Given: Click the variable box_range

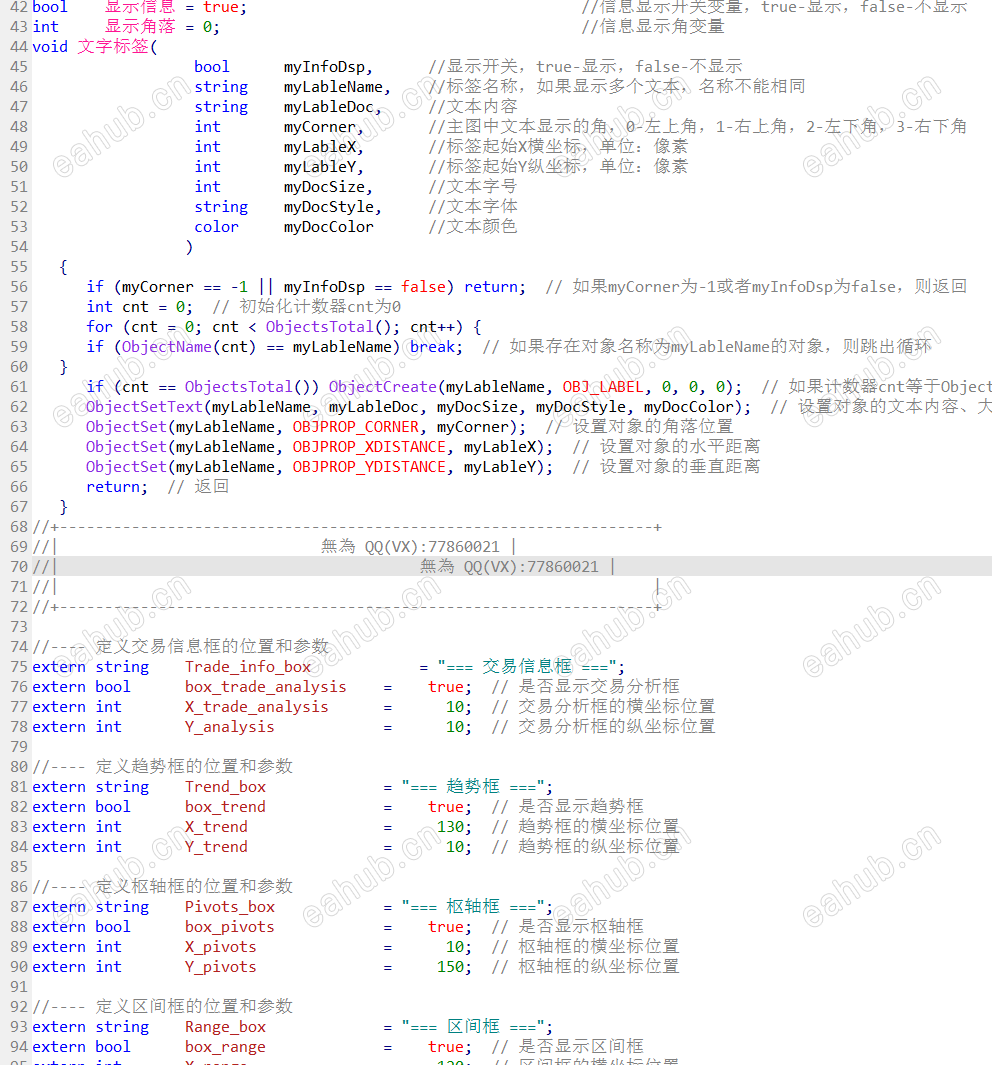Looking at the screenshot, I should tap(225, 1047).
